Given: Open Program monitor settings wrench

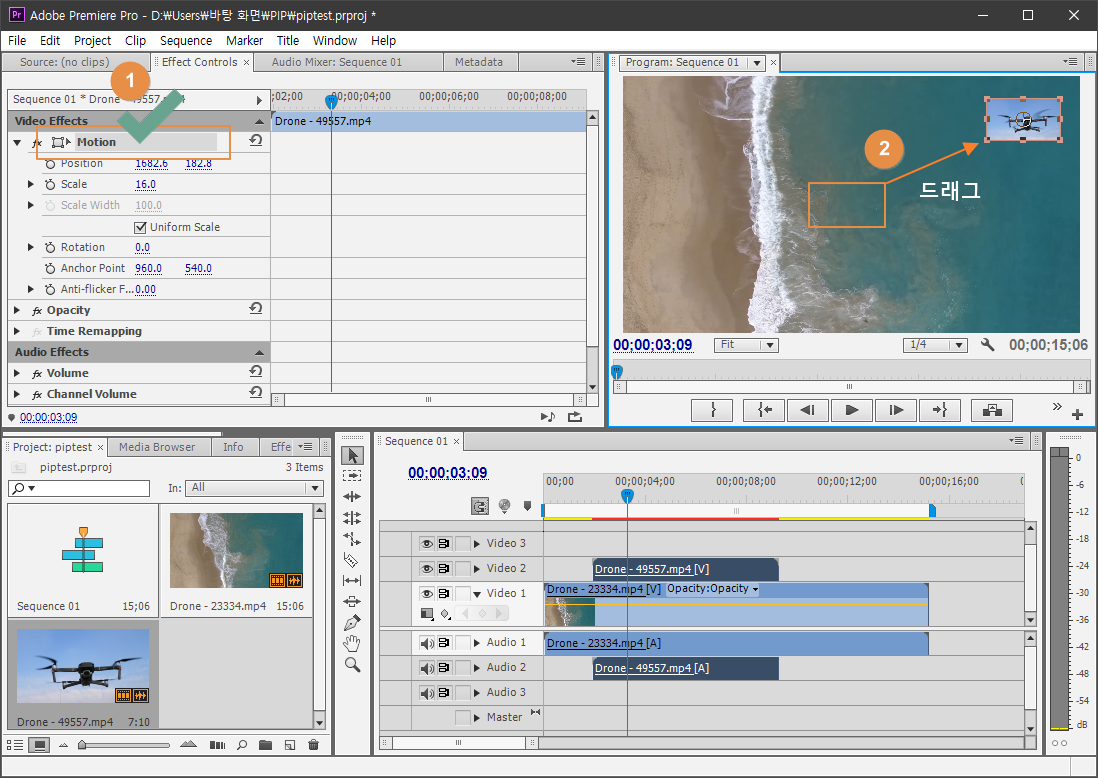Looking at the screenshot, I should [x=988, y=345].
